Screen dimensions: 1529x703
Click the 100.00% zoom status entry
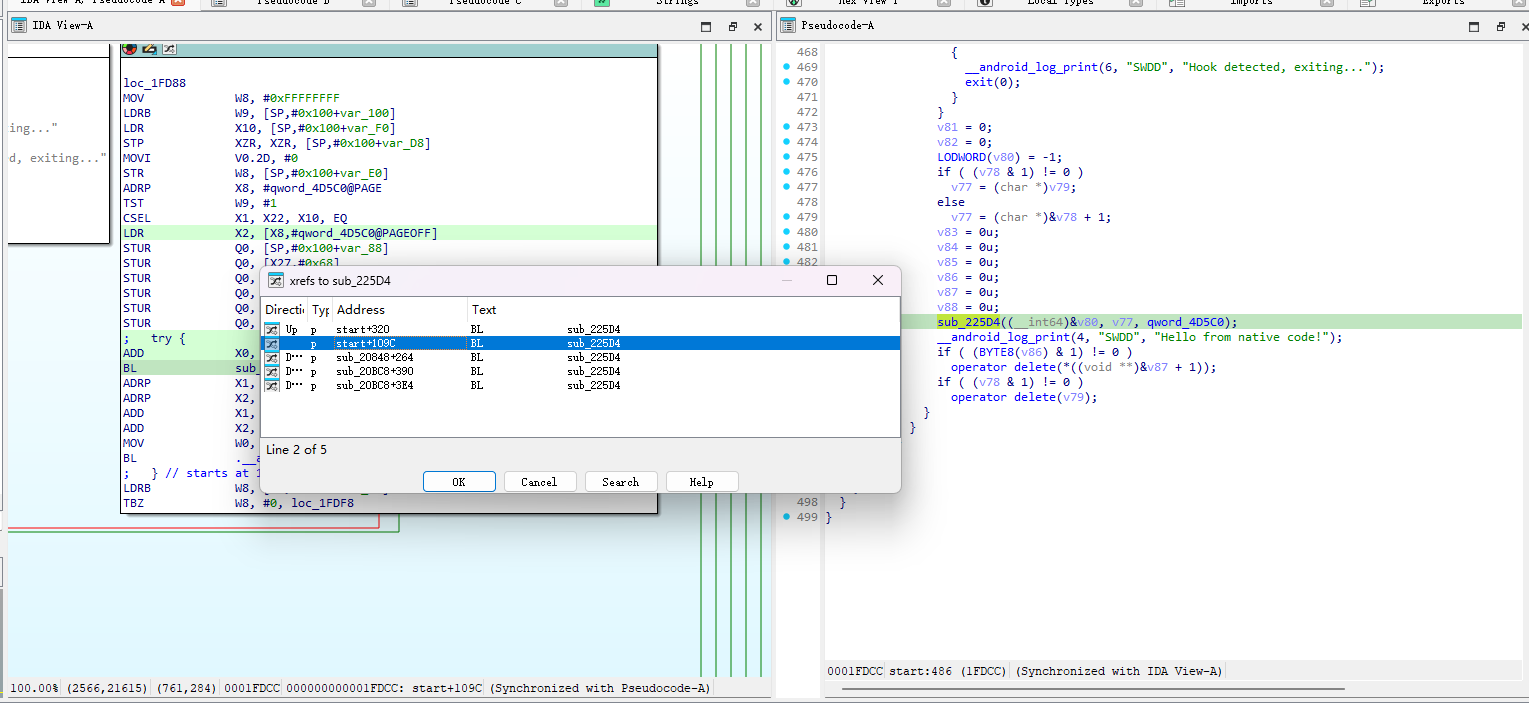[x=34, y=688]
